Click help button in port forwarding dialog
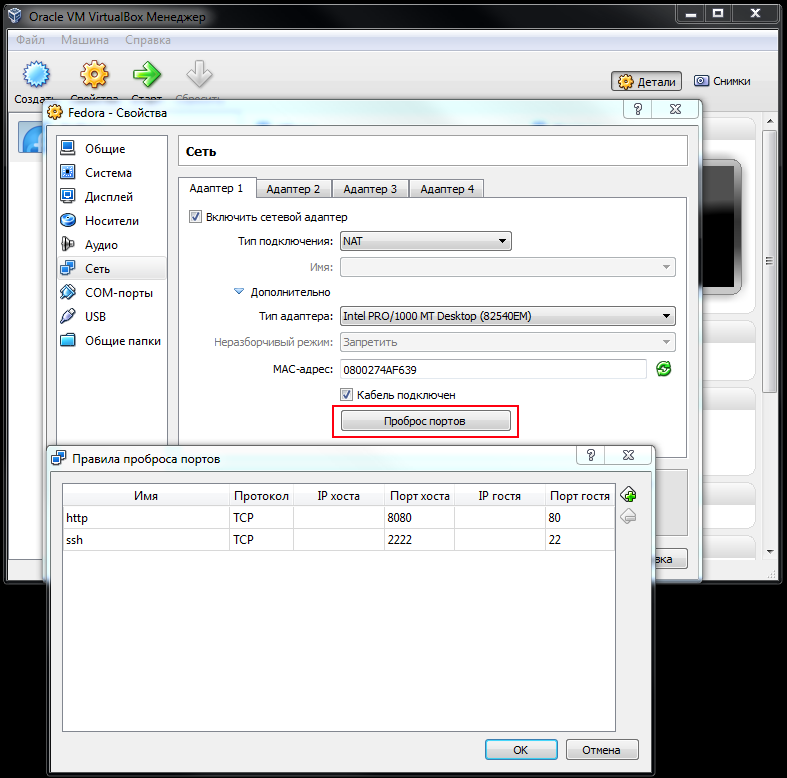This screenshot has width=787, height=778. (591, 455)
